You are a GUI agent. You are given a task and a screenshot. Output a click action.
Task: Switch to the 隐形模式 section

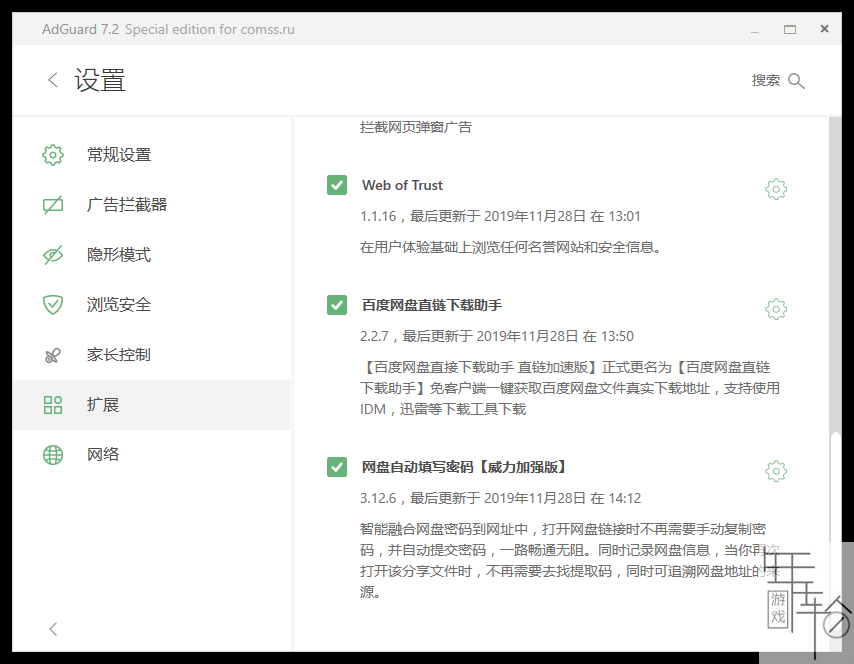pyautogui.click(x=152, y=255)
